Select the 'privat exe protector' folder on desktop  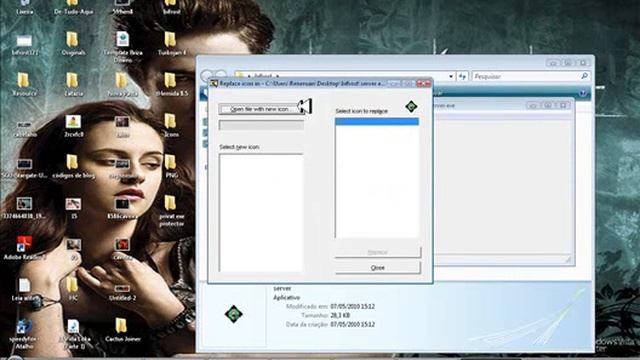(x=171, y=211)
